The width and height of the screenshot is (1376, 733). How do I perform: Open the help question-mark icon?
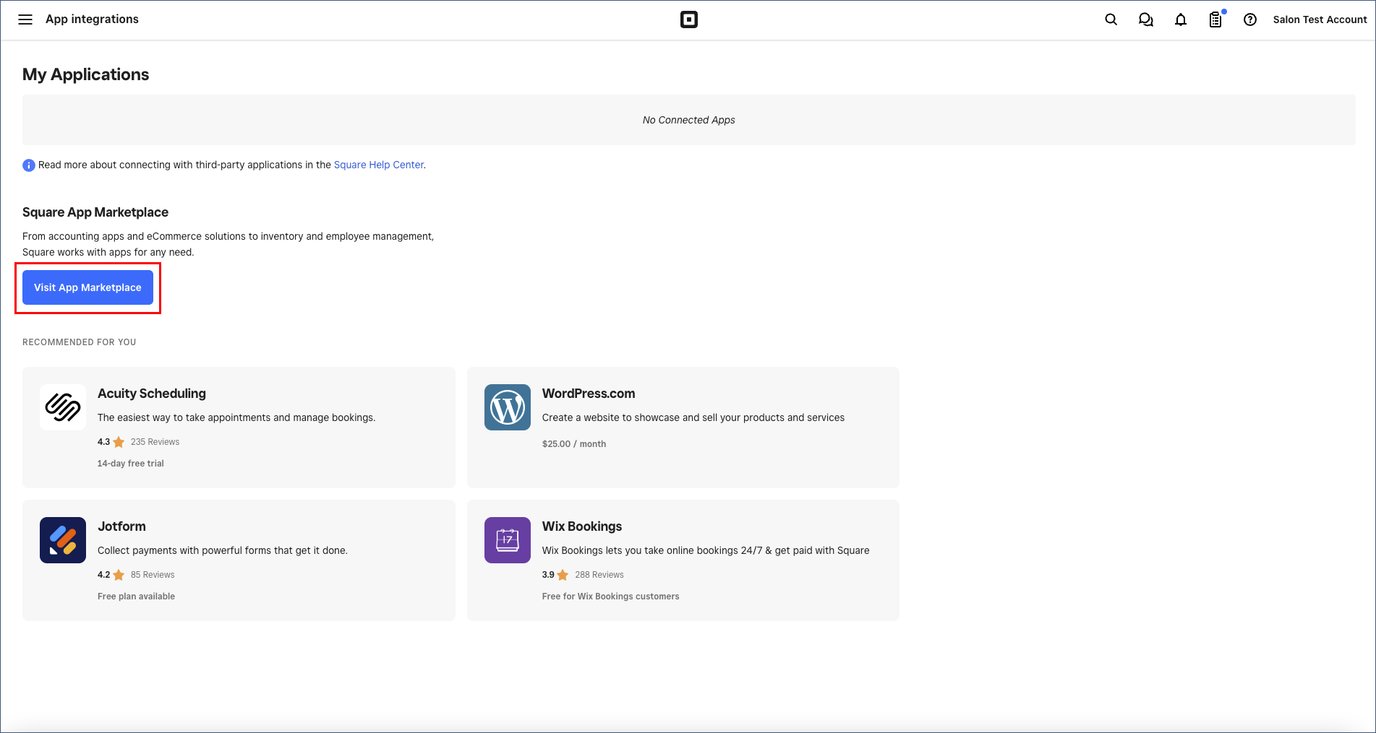point(1249,18)
